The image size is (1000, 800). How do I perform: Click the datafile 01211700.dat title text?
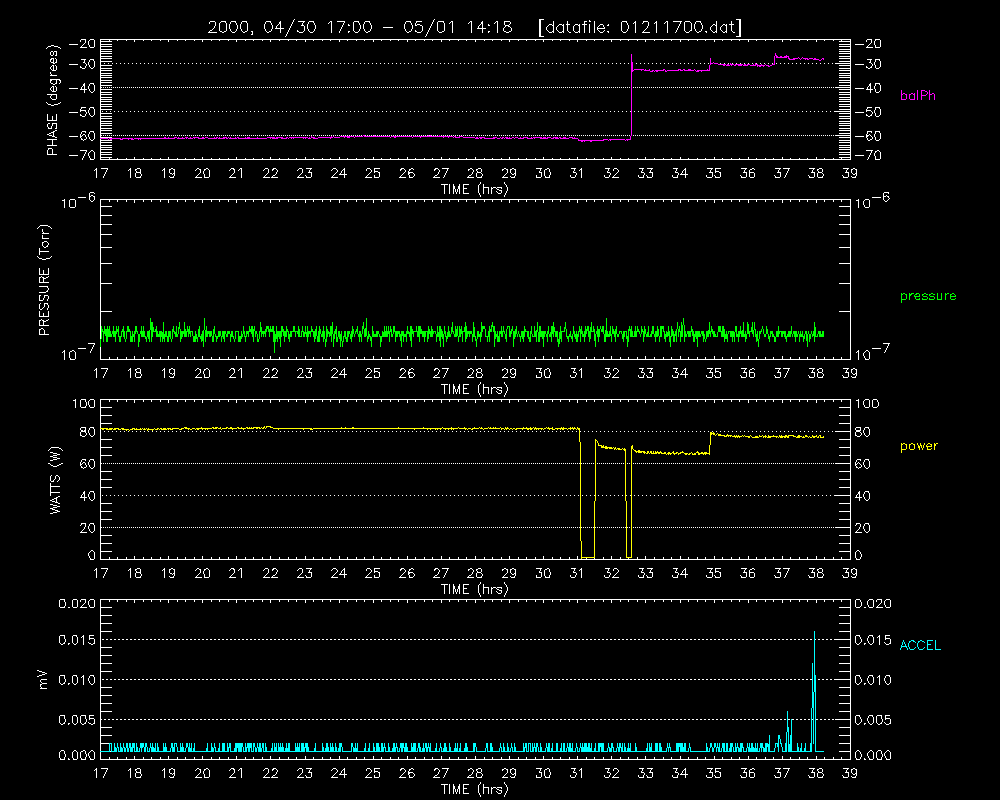click(x=640, y=27)
